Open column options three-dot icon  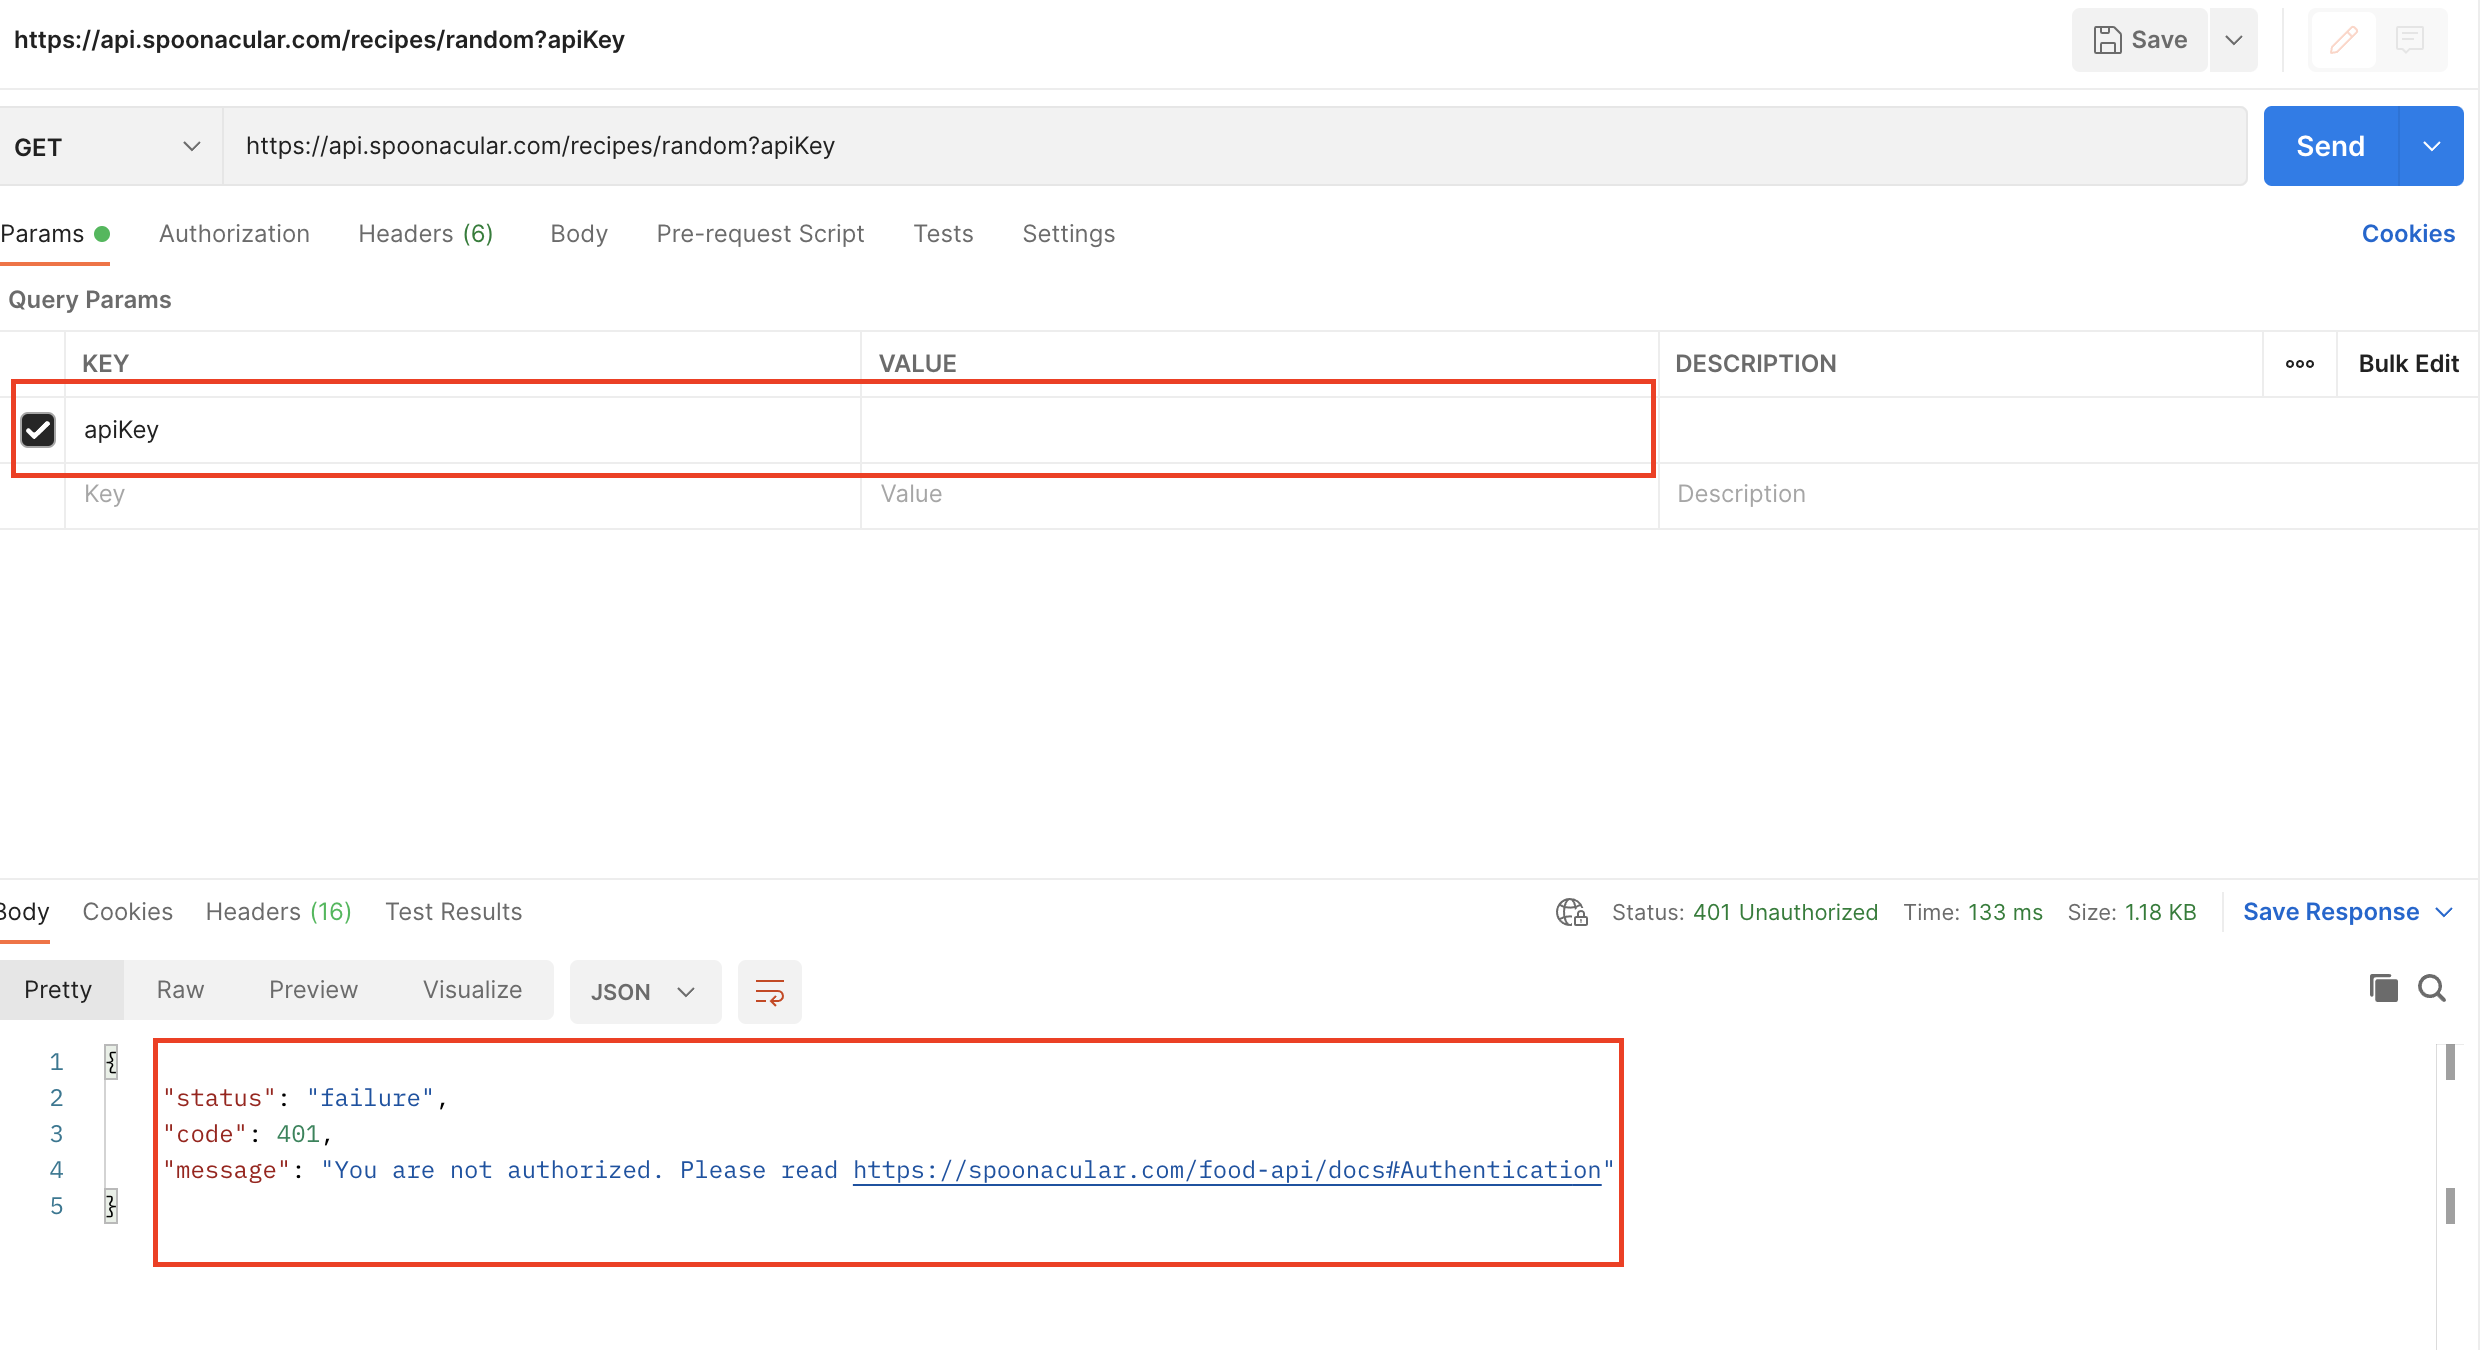(2299, 364)
